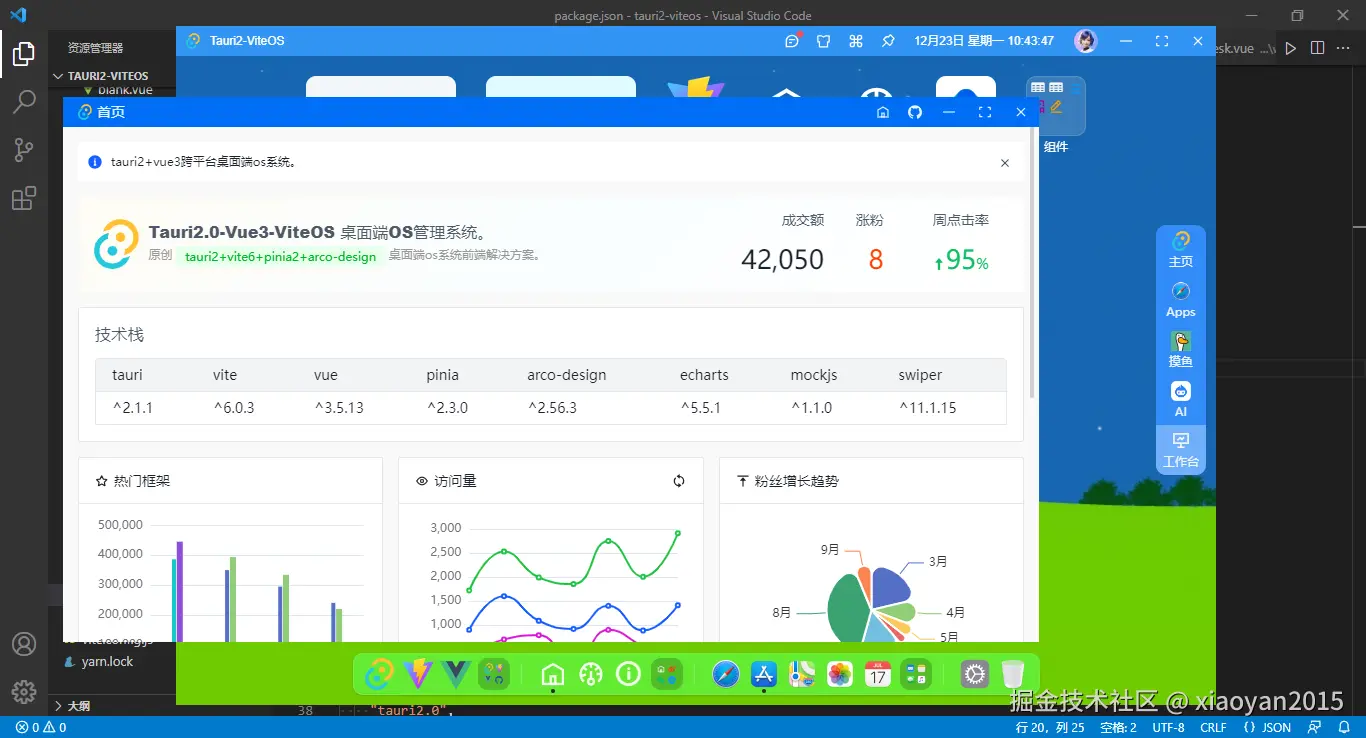Open 工作台 in right side dock
Screen dimensions: 1366x738
1181,450
